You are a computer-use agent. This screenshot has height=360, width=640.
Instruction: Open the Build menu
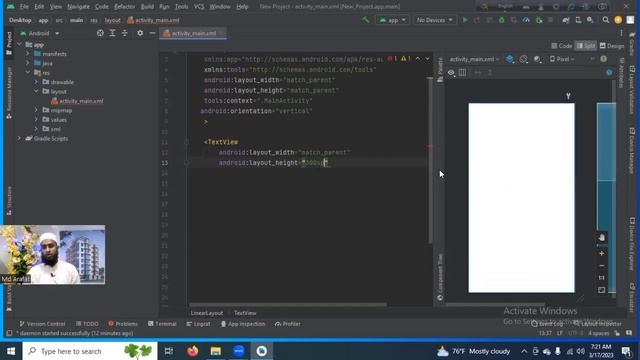pos(147,7)
